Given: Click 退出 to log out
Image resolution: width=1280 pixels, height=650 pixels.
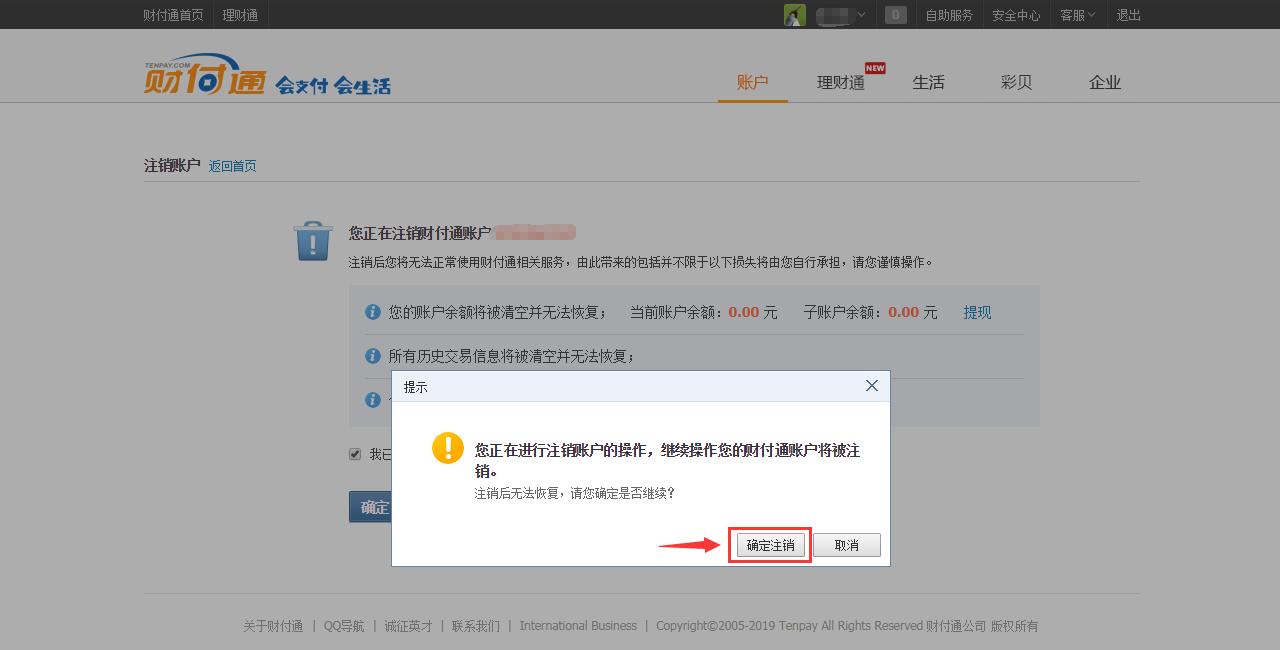Looking at the screenshot, I should click(1128, 14).
